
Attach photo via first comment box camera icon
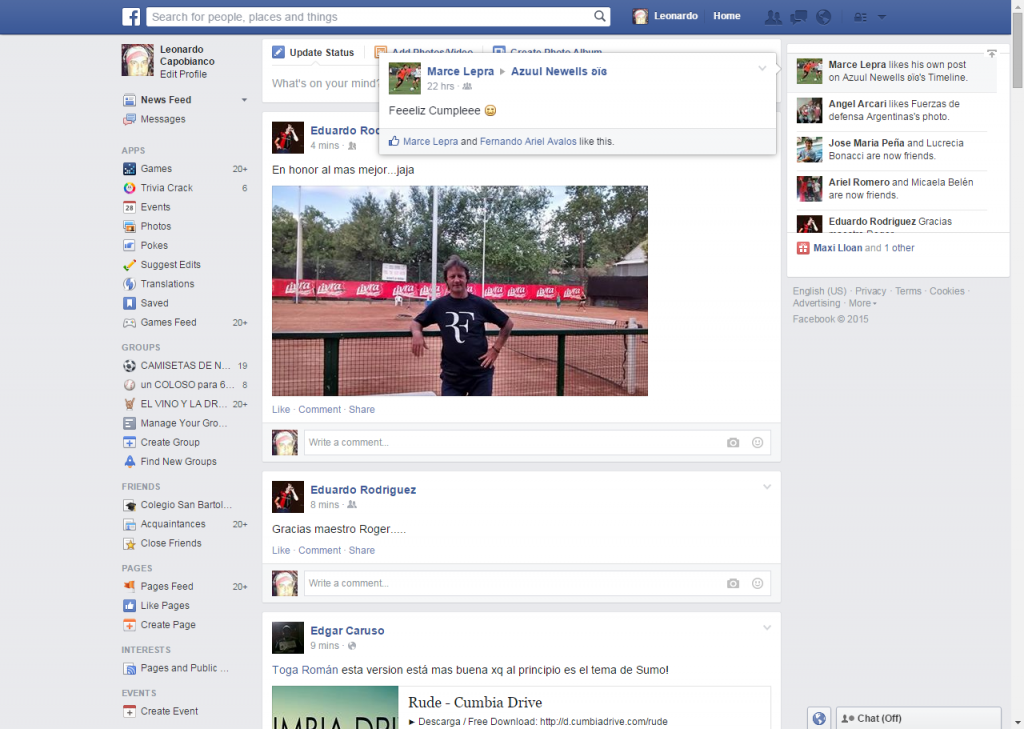click(x=733, y=443)
